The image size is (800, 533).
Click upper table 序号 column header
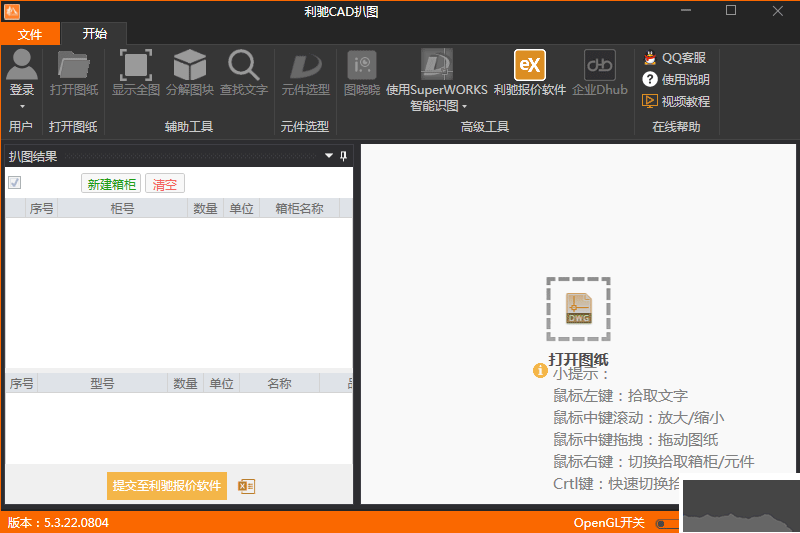pos(41,208)
